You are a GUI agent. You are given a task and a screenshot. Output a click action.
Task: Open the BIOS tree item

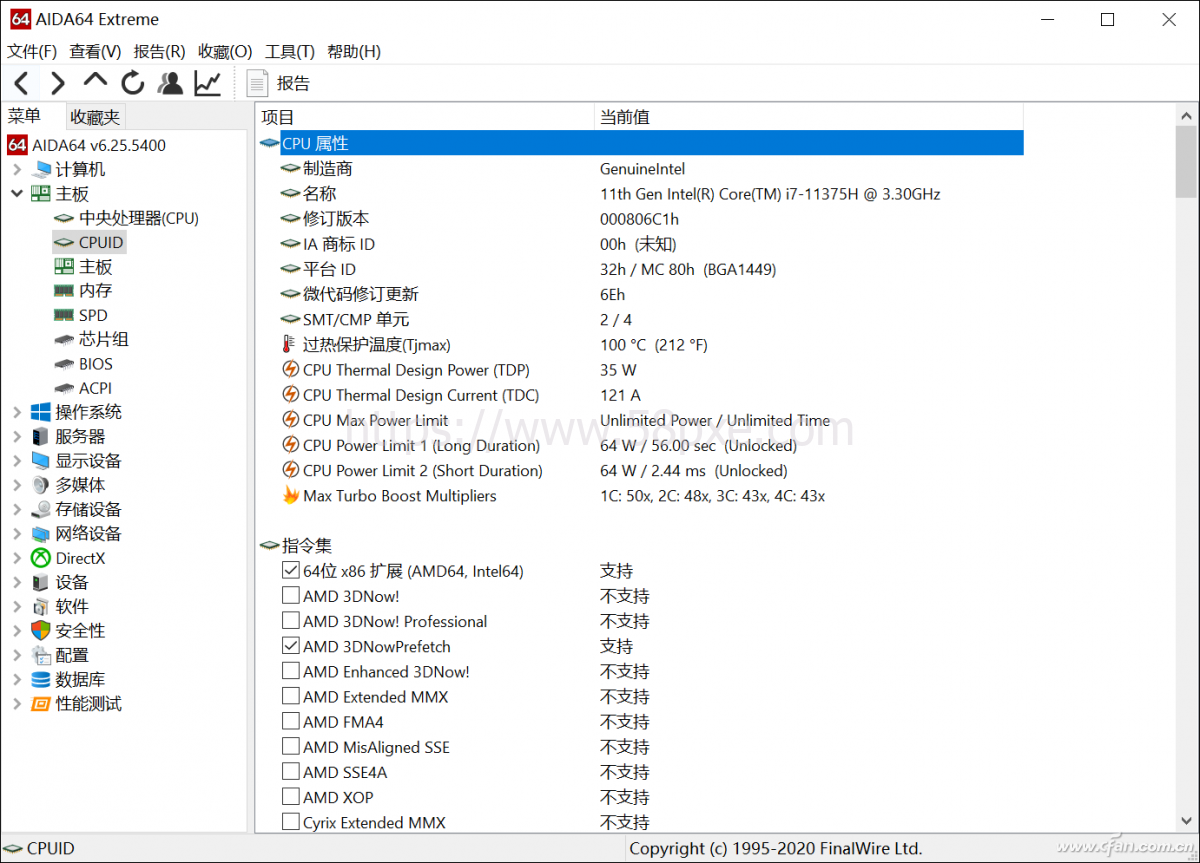point(96,364)
